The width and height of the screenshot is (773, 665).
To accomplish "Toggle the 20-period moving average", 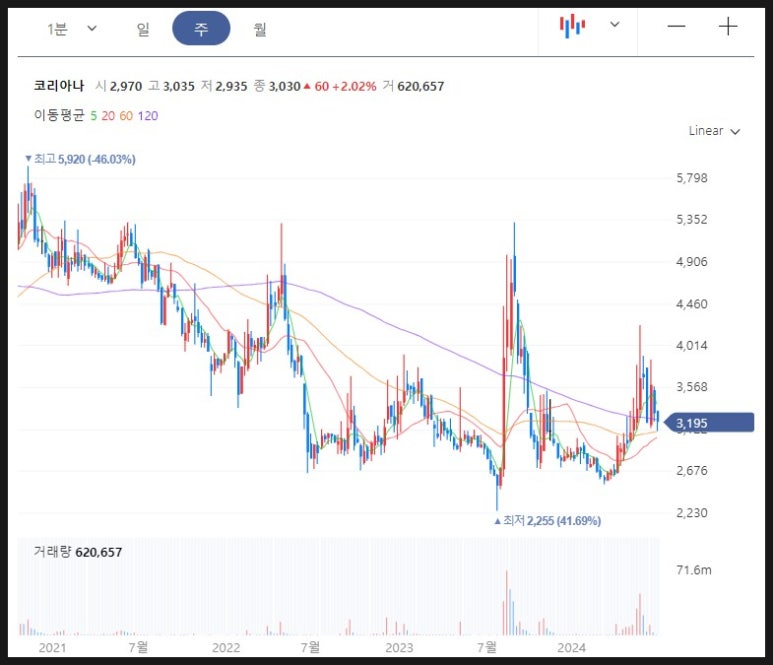I will pyautogui.click(x=108, y=116).
